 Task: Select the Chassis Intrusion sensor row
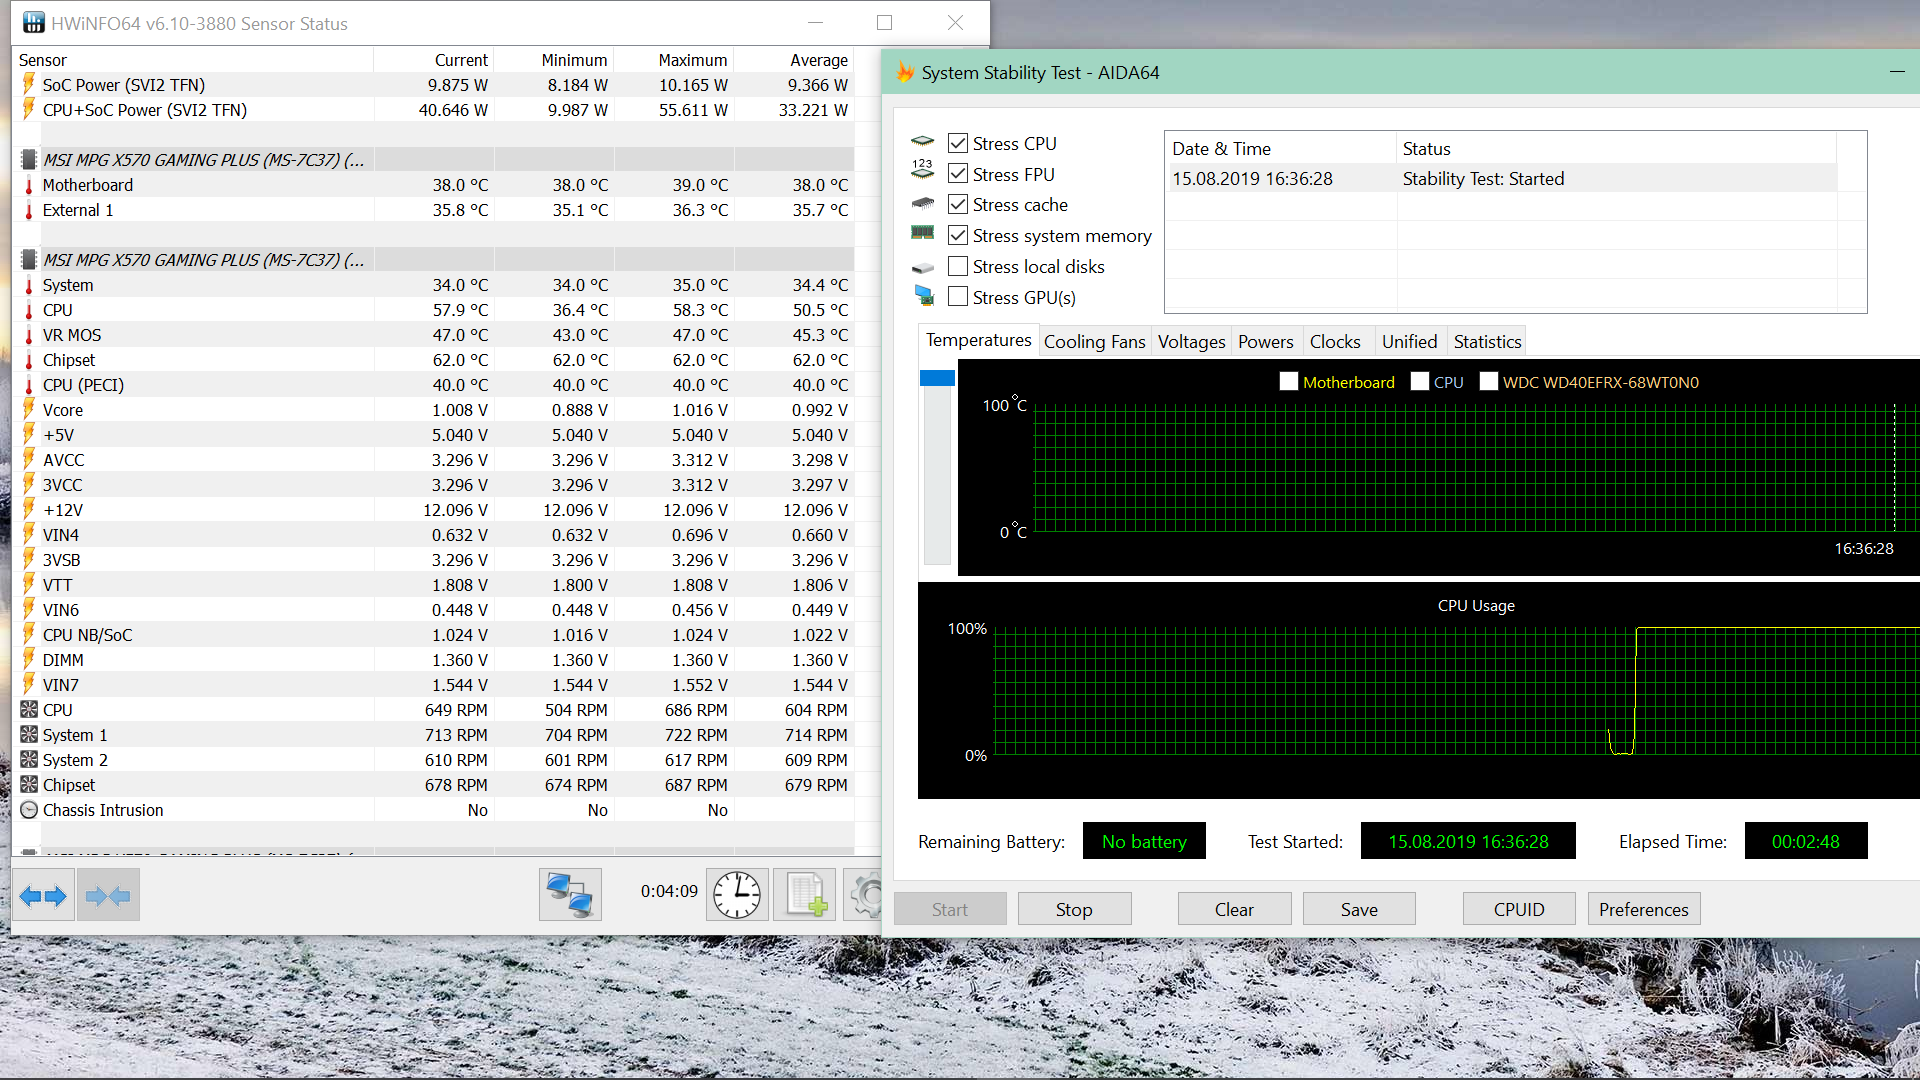(103, 810)
